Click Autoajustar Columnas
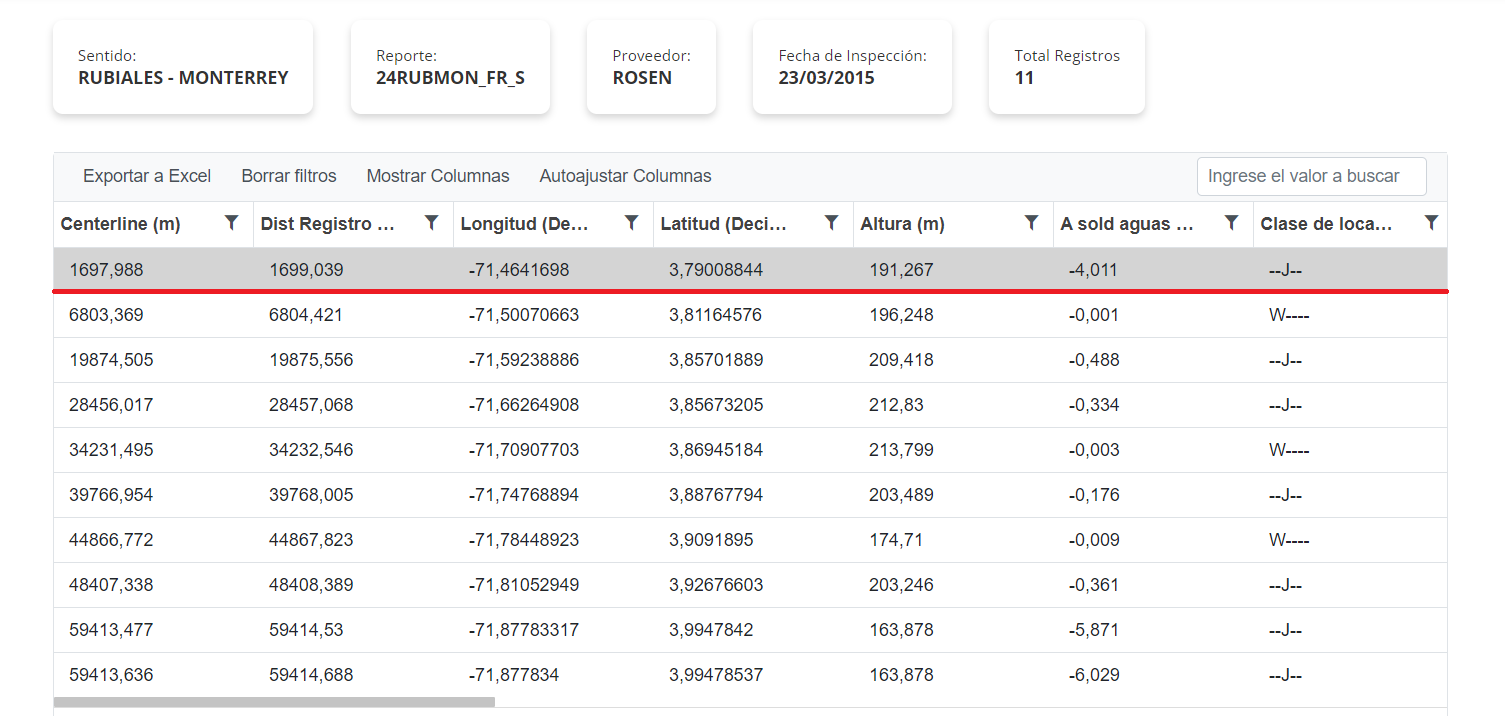The image size is (1505, 716). click(x=625, y=176)
